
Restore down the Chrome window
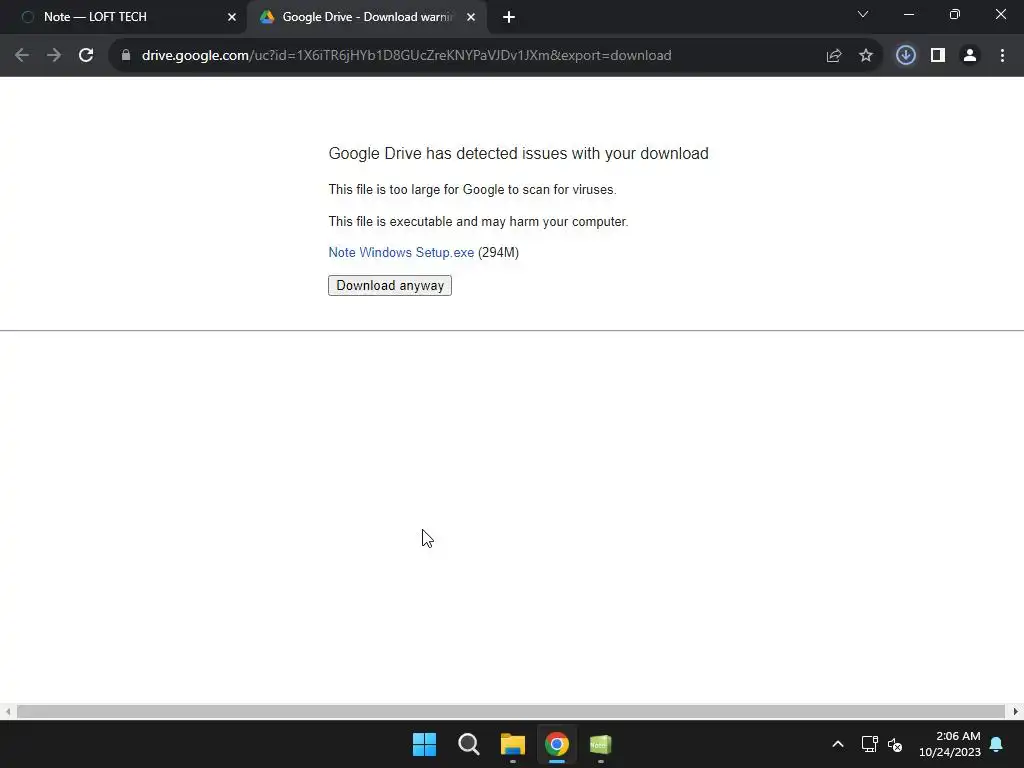(955, 14)
